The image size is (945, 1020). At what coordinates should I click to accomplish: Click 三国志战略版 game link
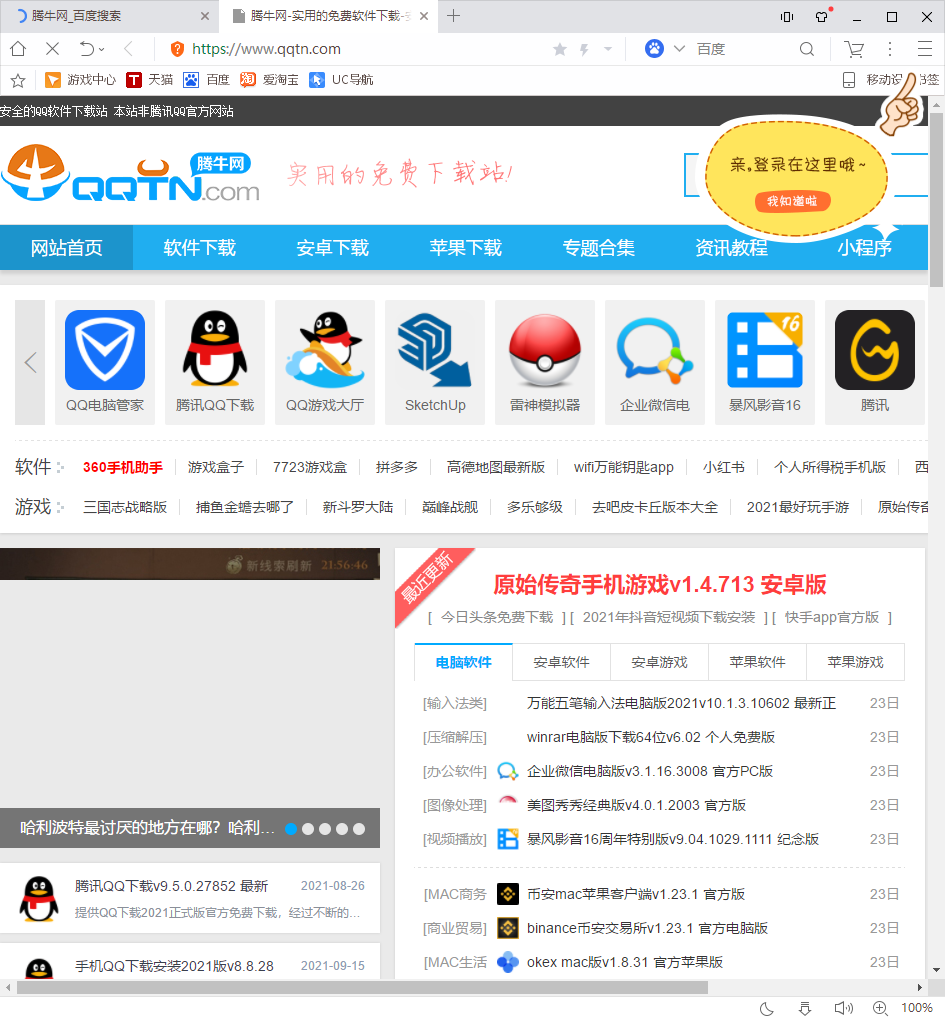[x=125, y=507]
